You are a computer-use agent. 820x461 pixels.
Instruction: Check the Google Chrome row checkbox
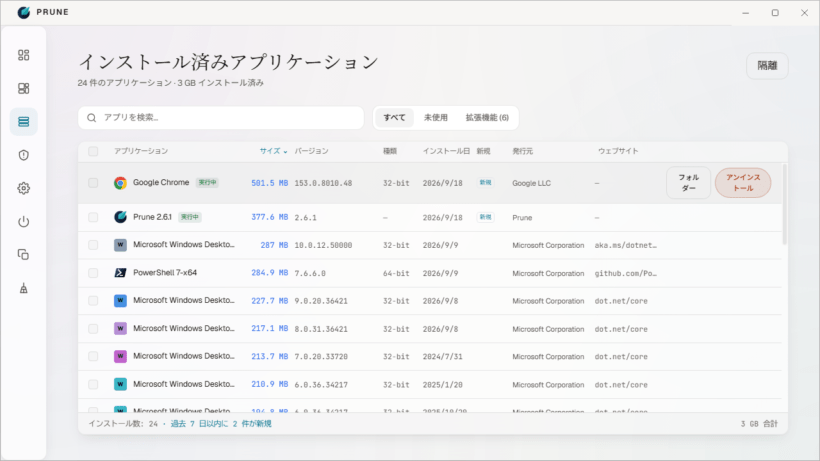pos(93,183)
